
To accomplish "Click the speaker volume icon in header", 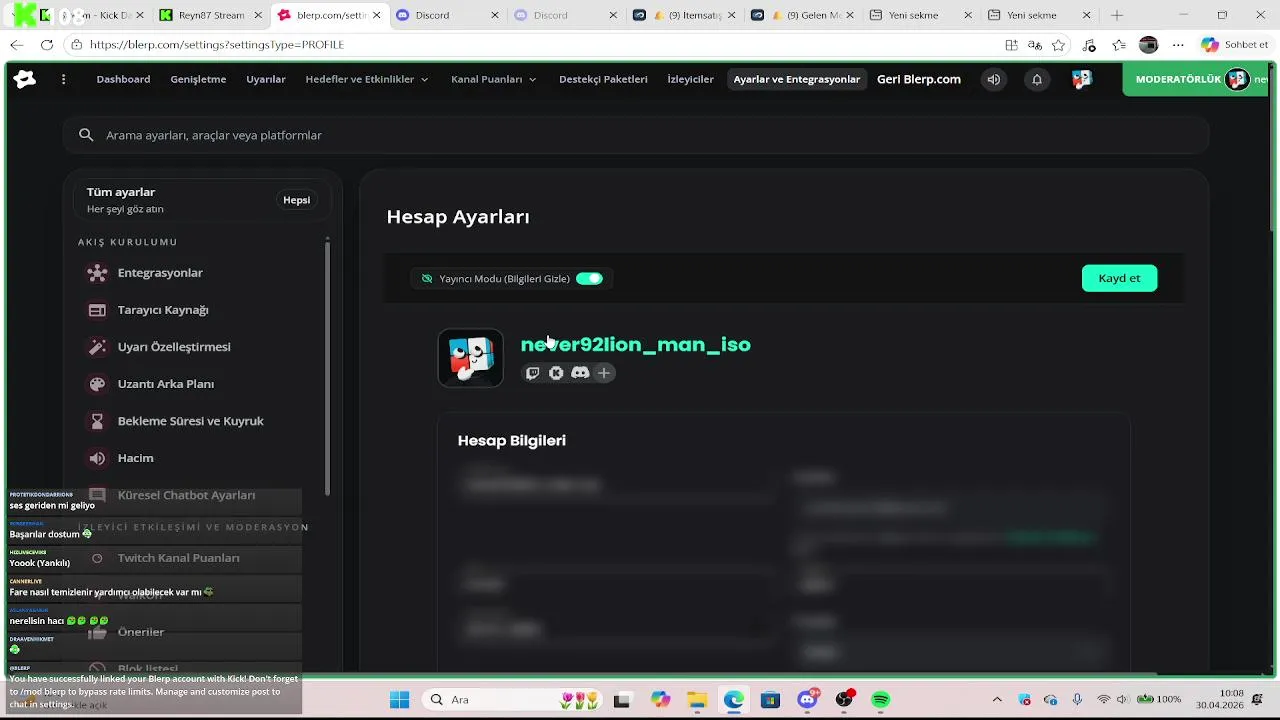I will (x=993, y=80).
